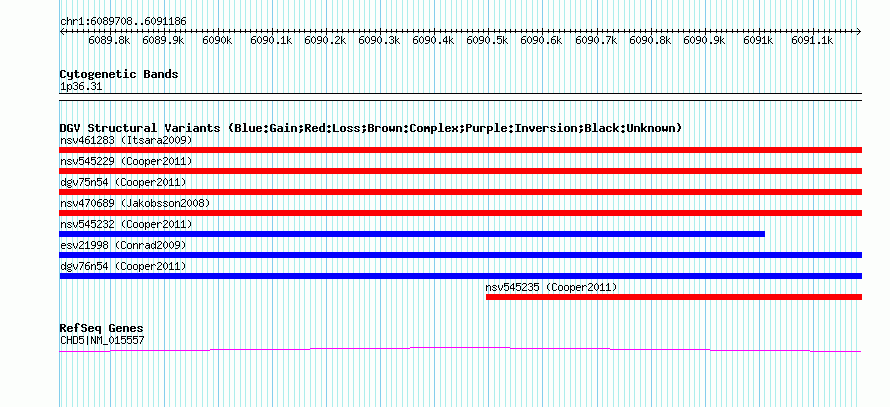Click the red loss bar under nsv461283

point(460,150)
